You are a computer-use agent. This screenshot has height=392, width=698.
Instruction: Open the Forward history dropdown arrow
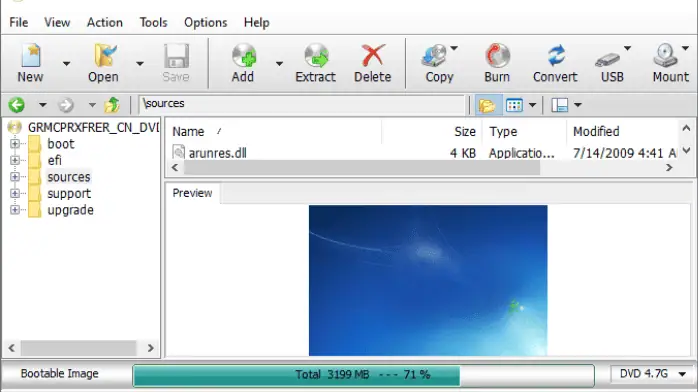92,105
